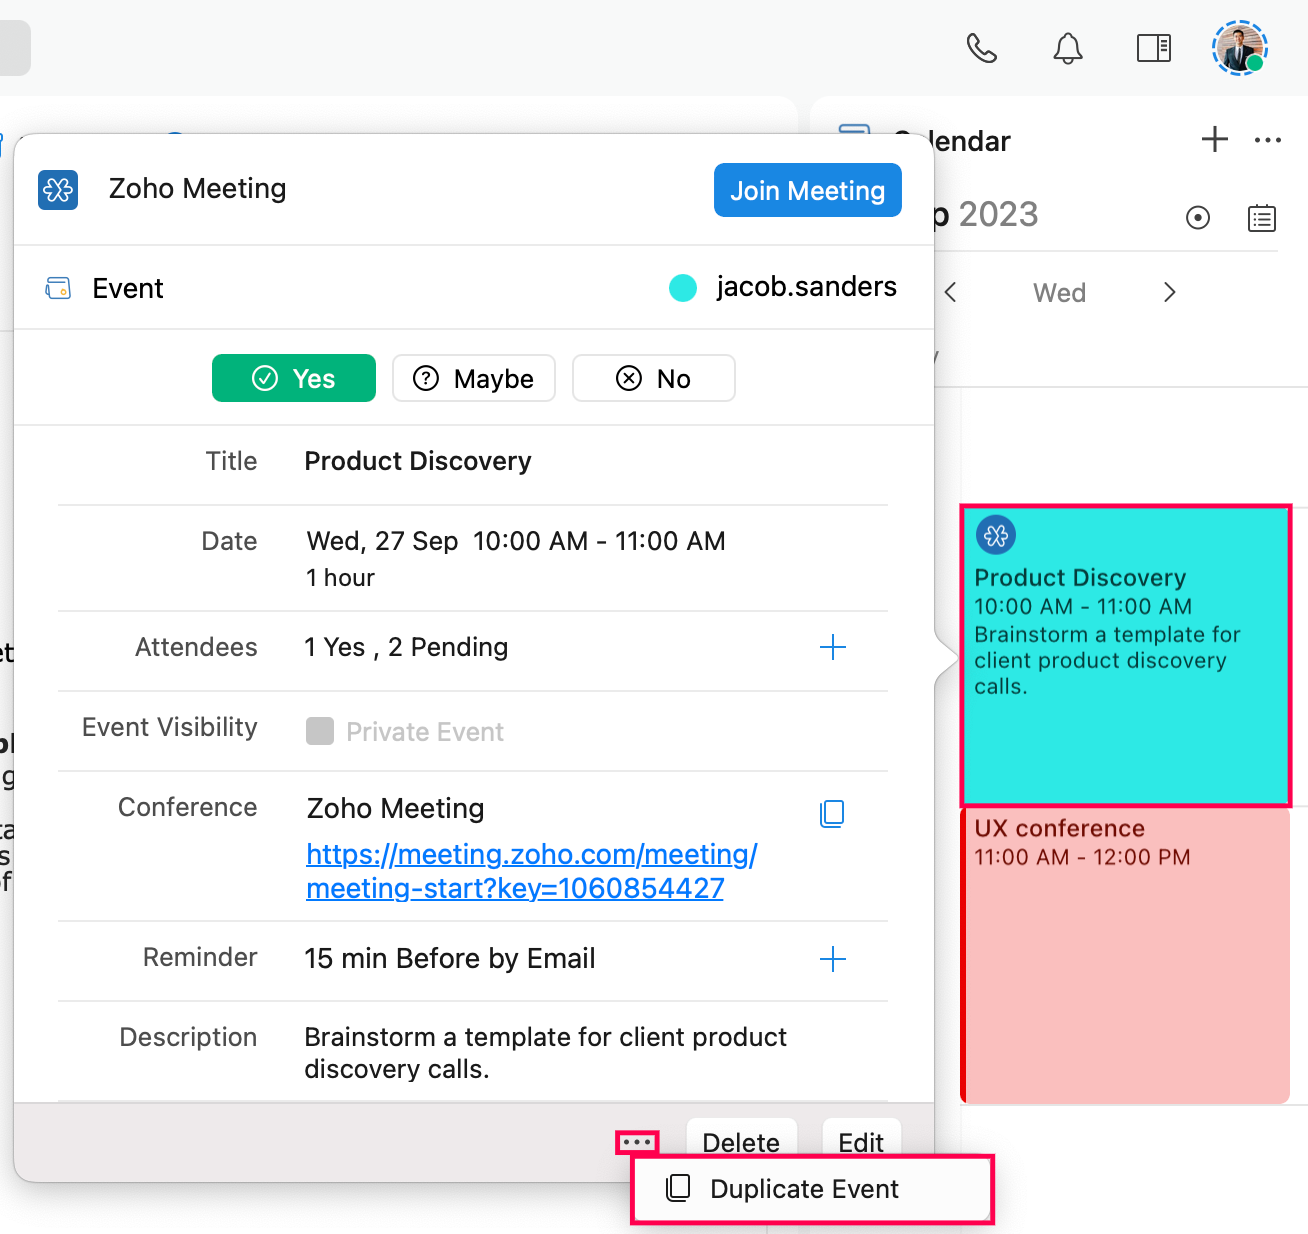
Task: Toggle the Private Event checkbox
Action: click(320, 731)
